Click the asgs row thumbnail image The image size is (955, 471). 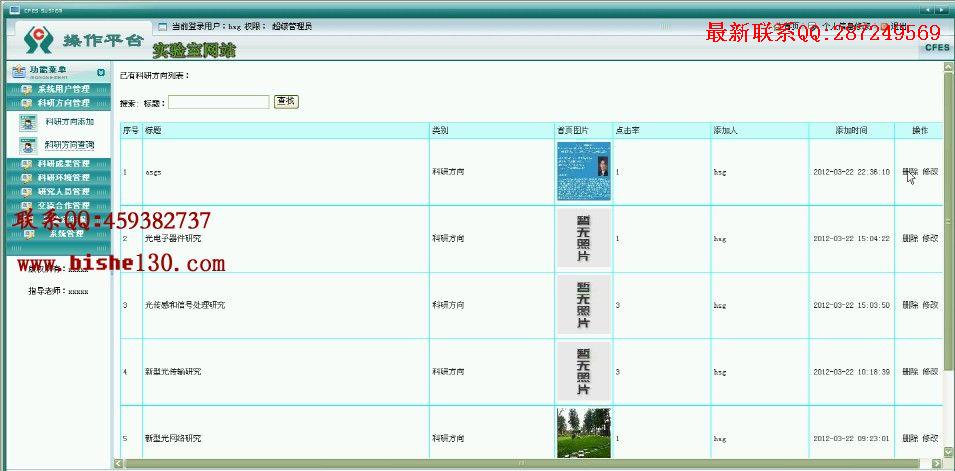pyautogui.click(x=583, y=171)
